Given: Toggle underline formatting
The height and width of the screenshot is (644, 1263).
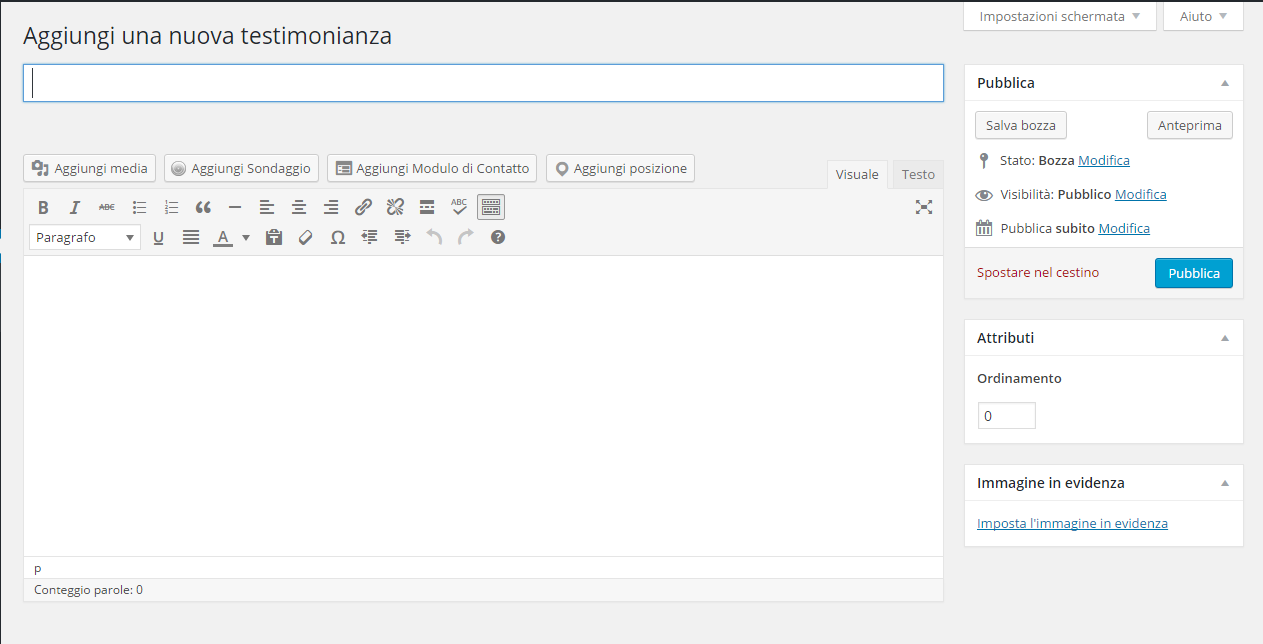Looking at the screenshot, I should click(x=158, y=237).
